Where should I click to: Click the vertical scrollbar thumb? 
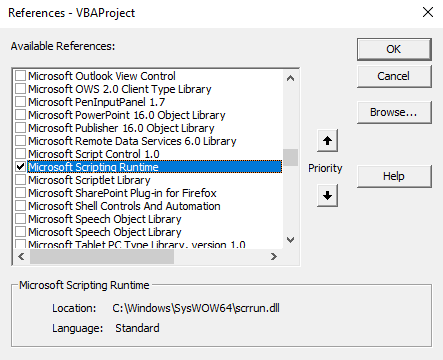click(x=290, y=157)
